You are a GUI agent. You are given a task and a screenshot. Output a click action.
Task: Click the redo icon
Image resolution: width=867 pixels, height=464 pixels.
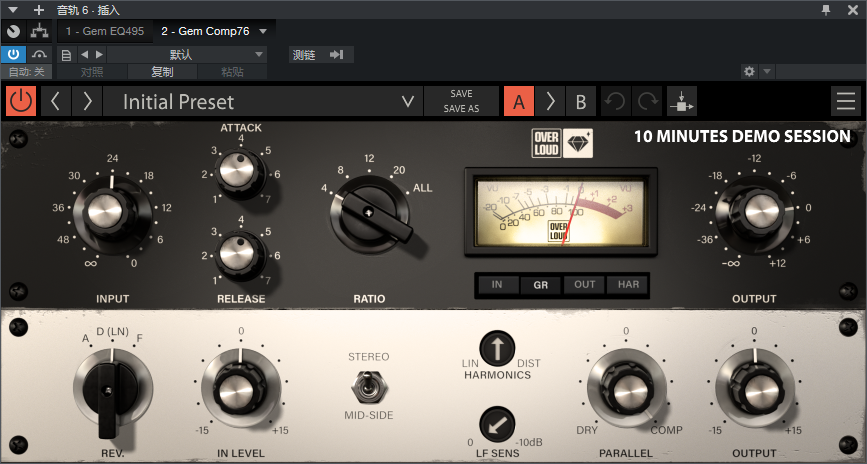tap(647, 101)
